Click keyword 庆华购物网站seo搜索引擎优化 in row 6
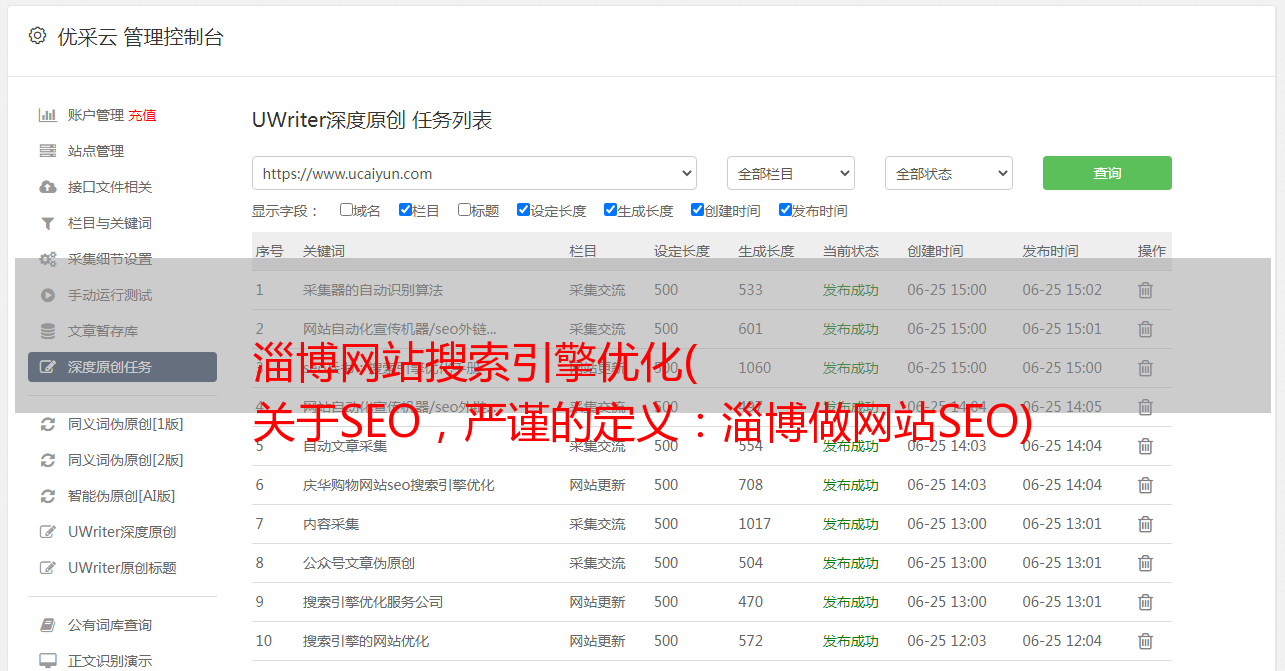Screen dimensions: 1285x671 [398, 485]
